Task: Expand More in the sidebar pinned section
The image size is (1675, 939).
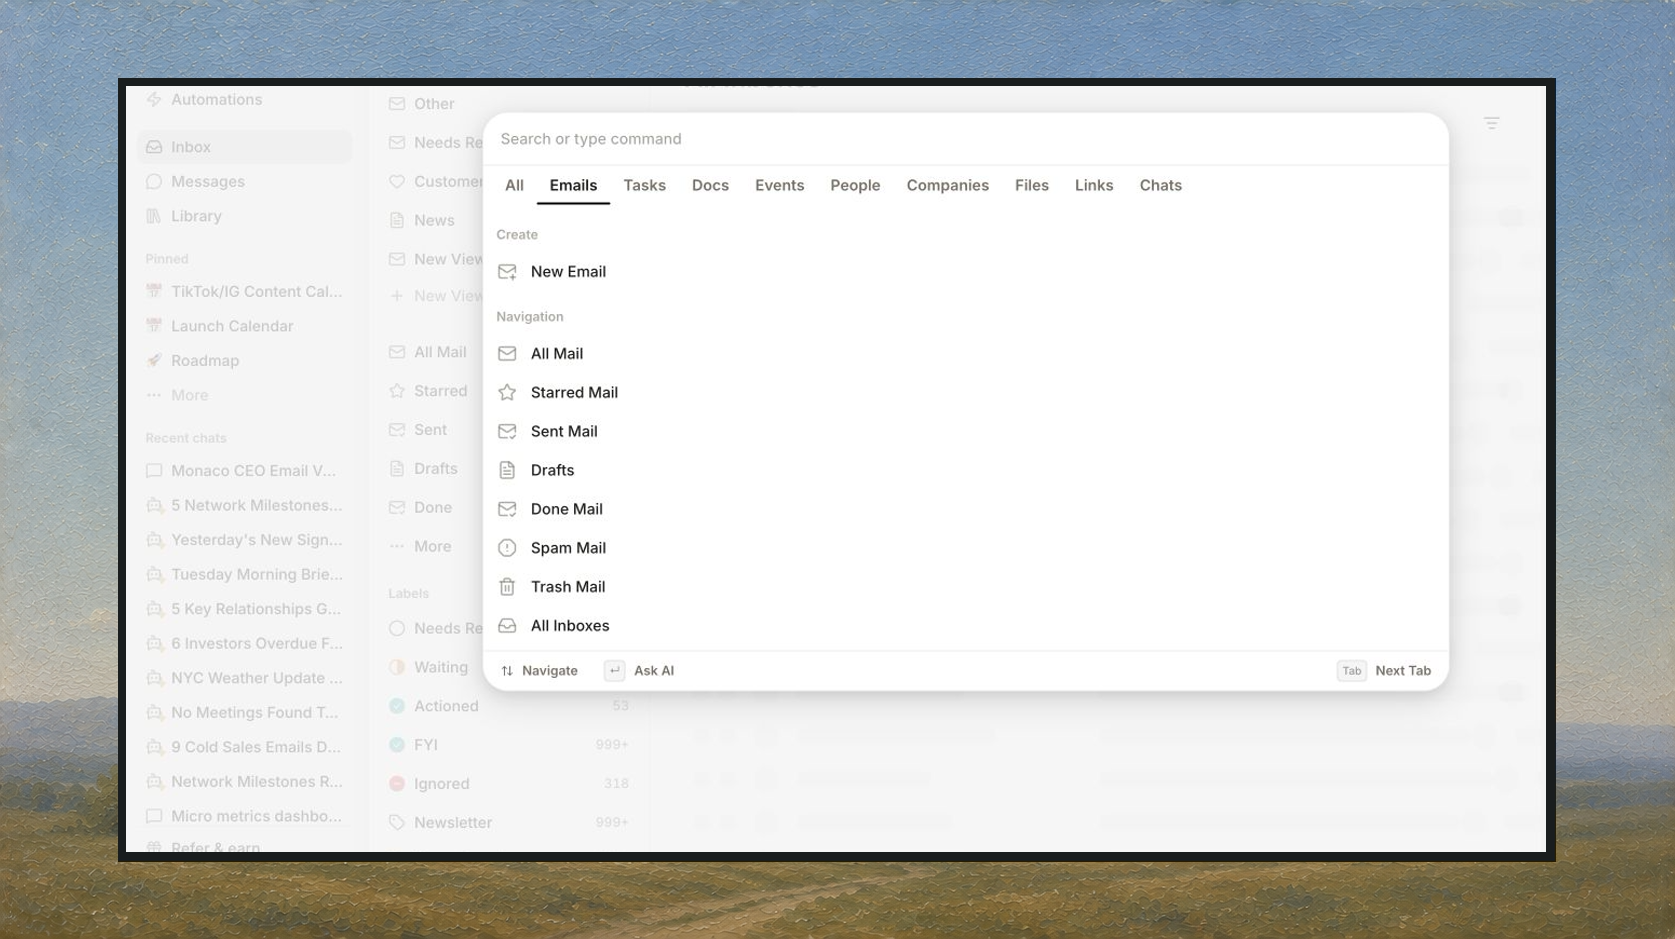Action: click(x=189, y=395)
